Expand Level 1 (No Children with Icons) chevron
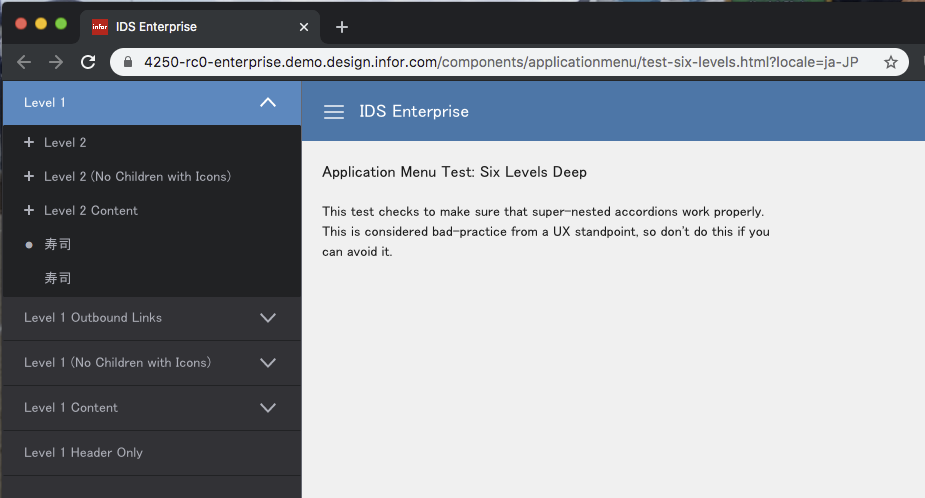Viewport: 925px width, 498px height. [x=268, y=363]
